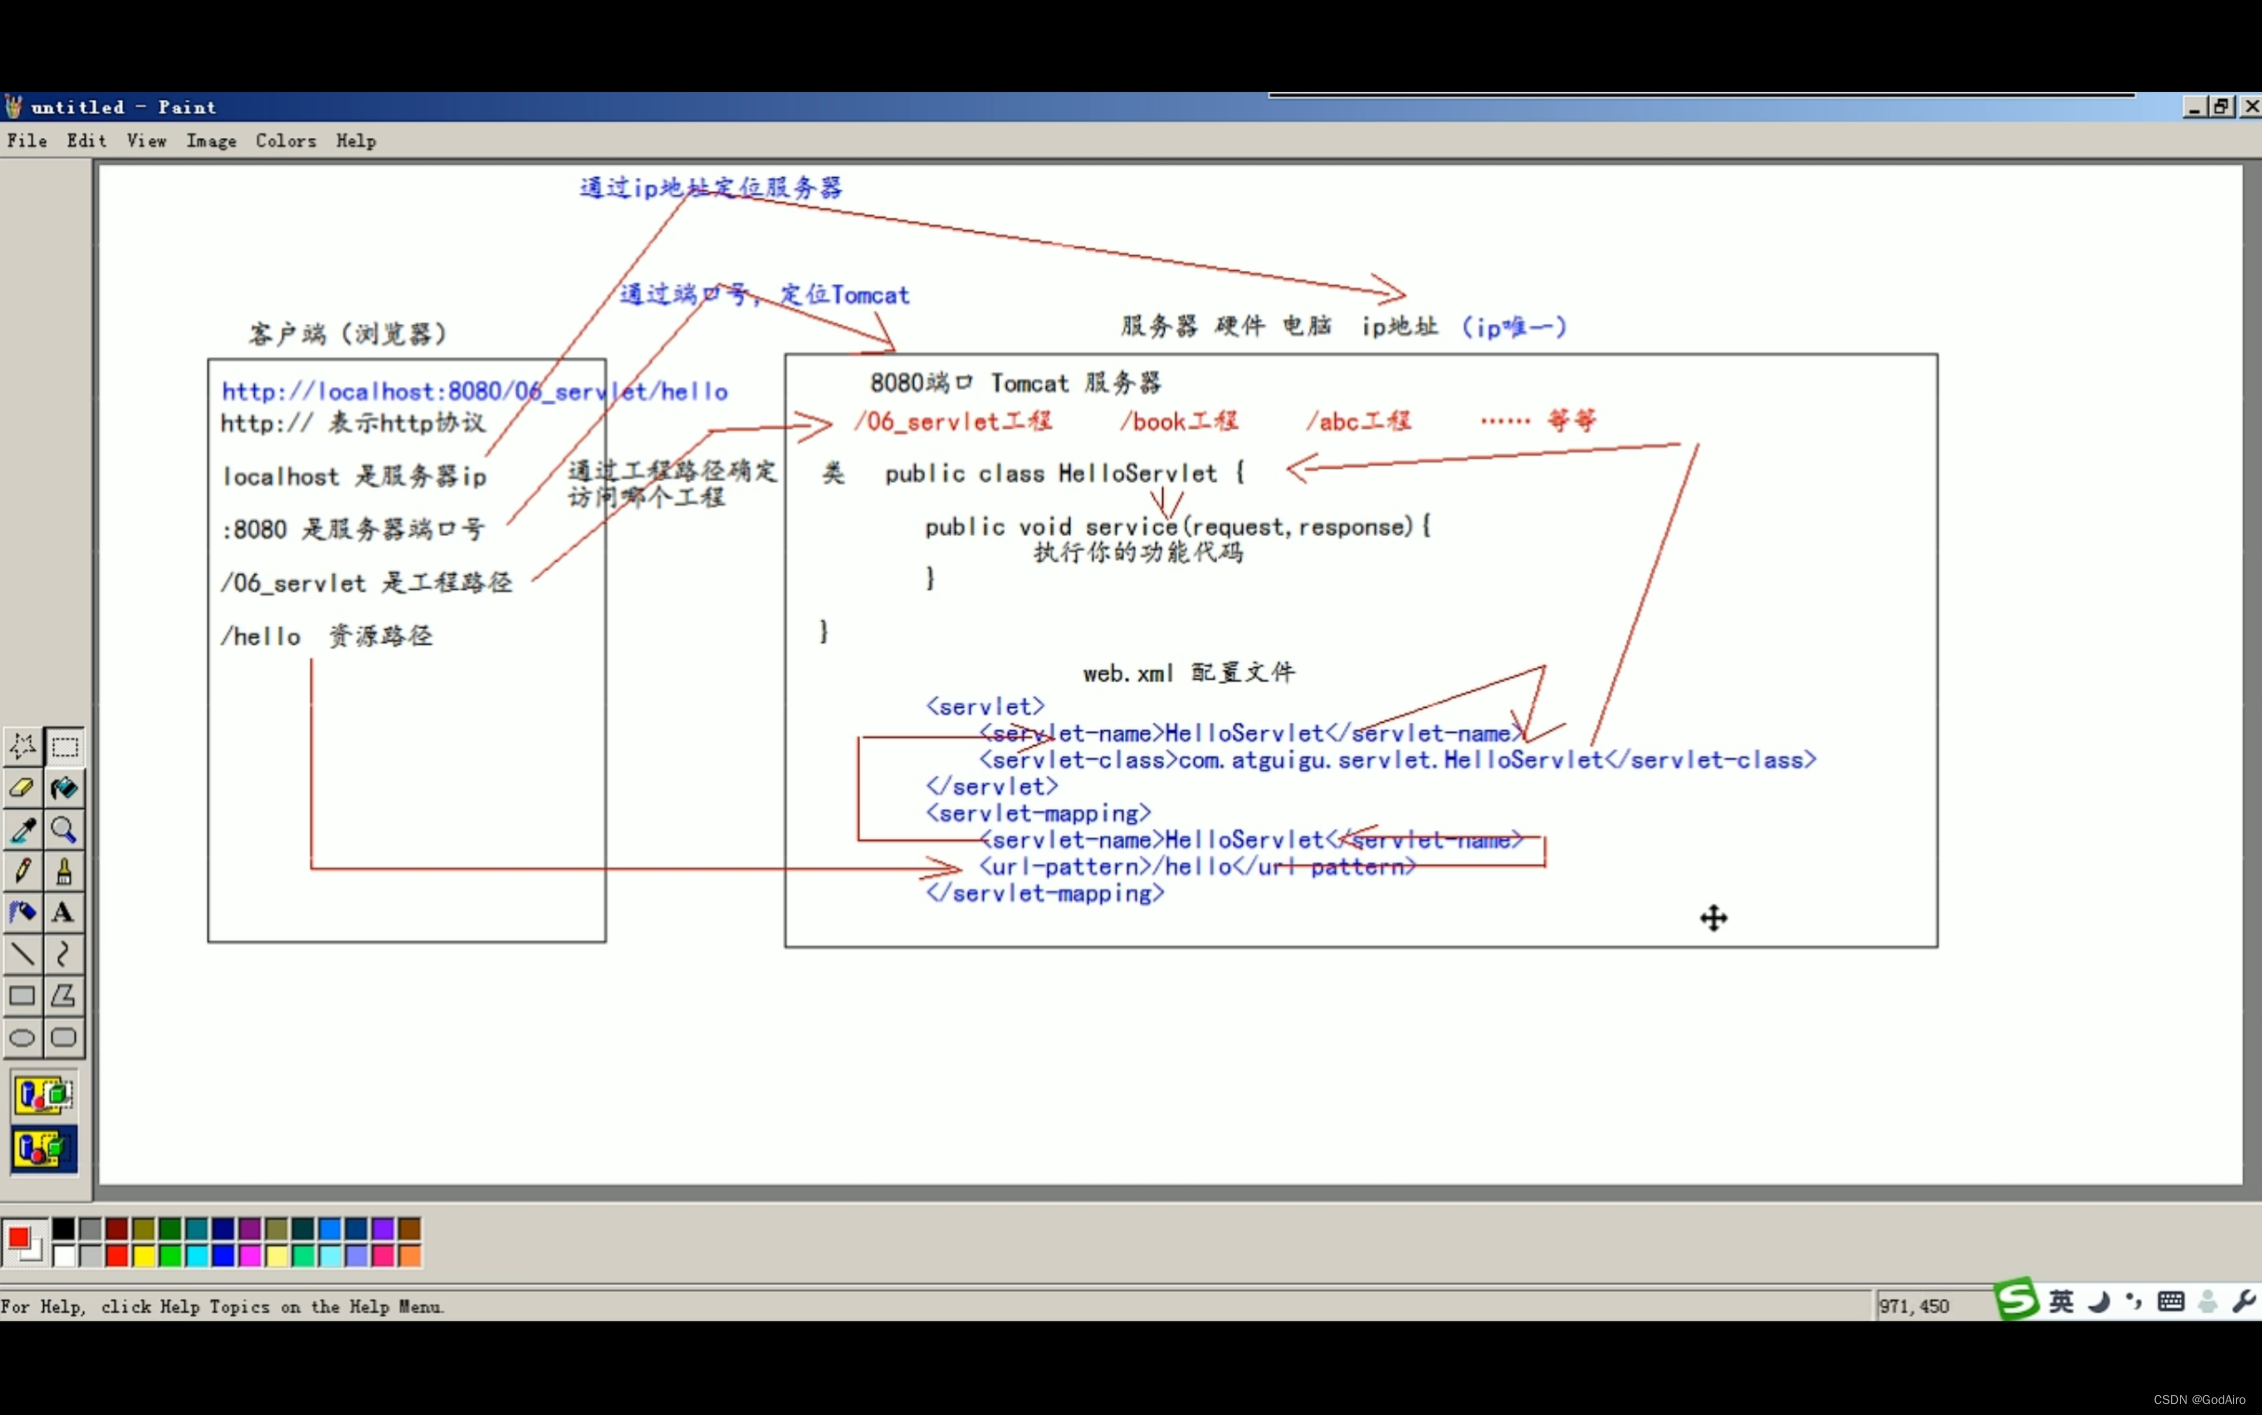Pick the Fill With Color bucket tool
The image size is (2262, 1415).
[x=64, y=788]
